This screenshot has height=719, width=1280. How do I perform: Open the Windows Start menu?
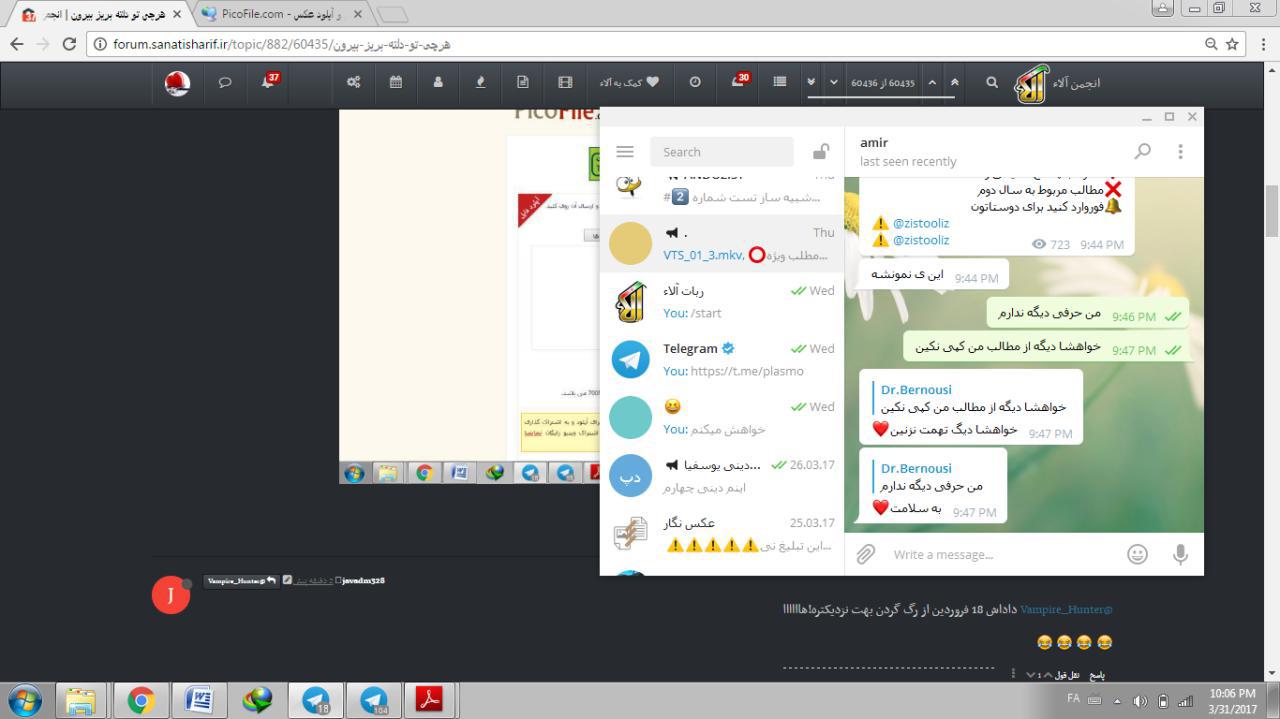pos(24,700)
